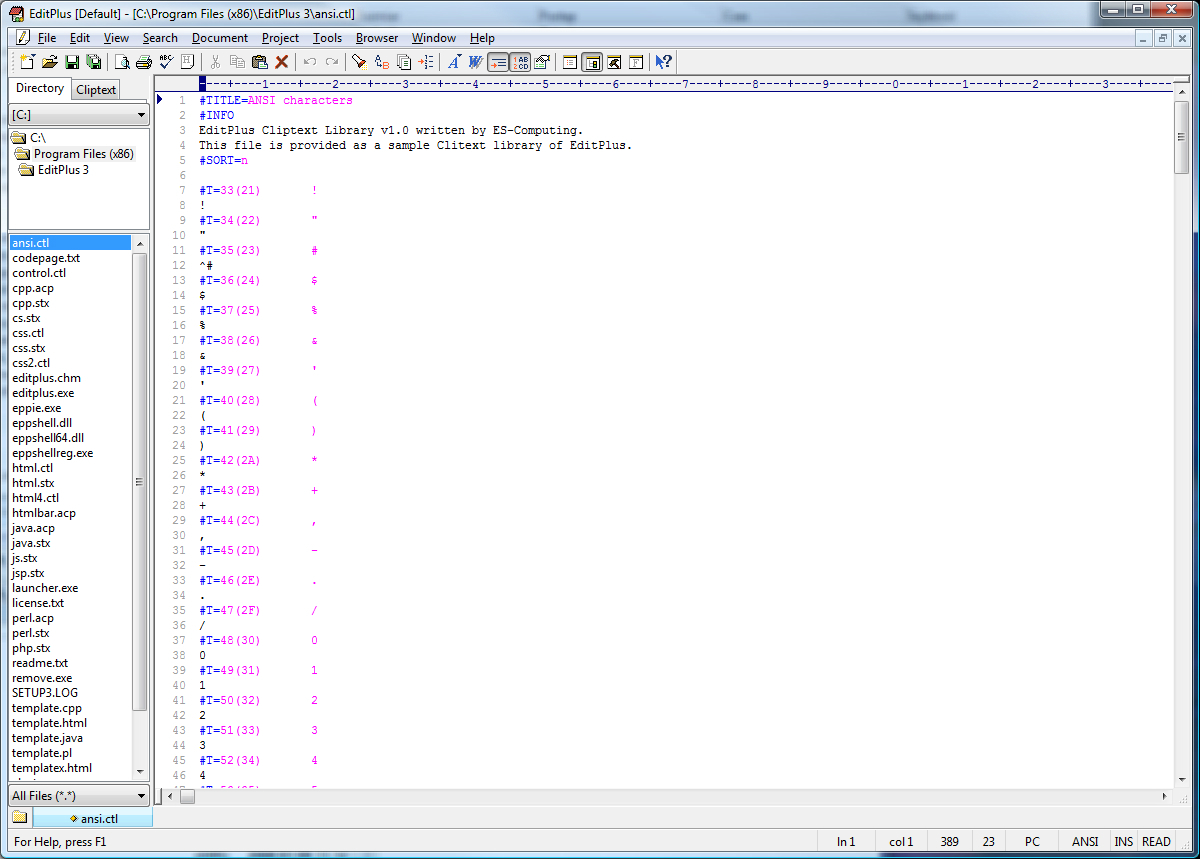This screenshot has width=1200, height=859.
Task: Click the context Help arrow icon
Action: [663, 62]
